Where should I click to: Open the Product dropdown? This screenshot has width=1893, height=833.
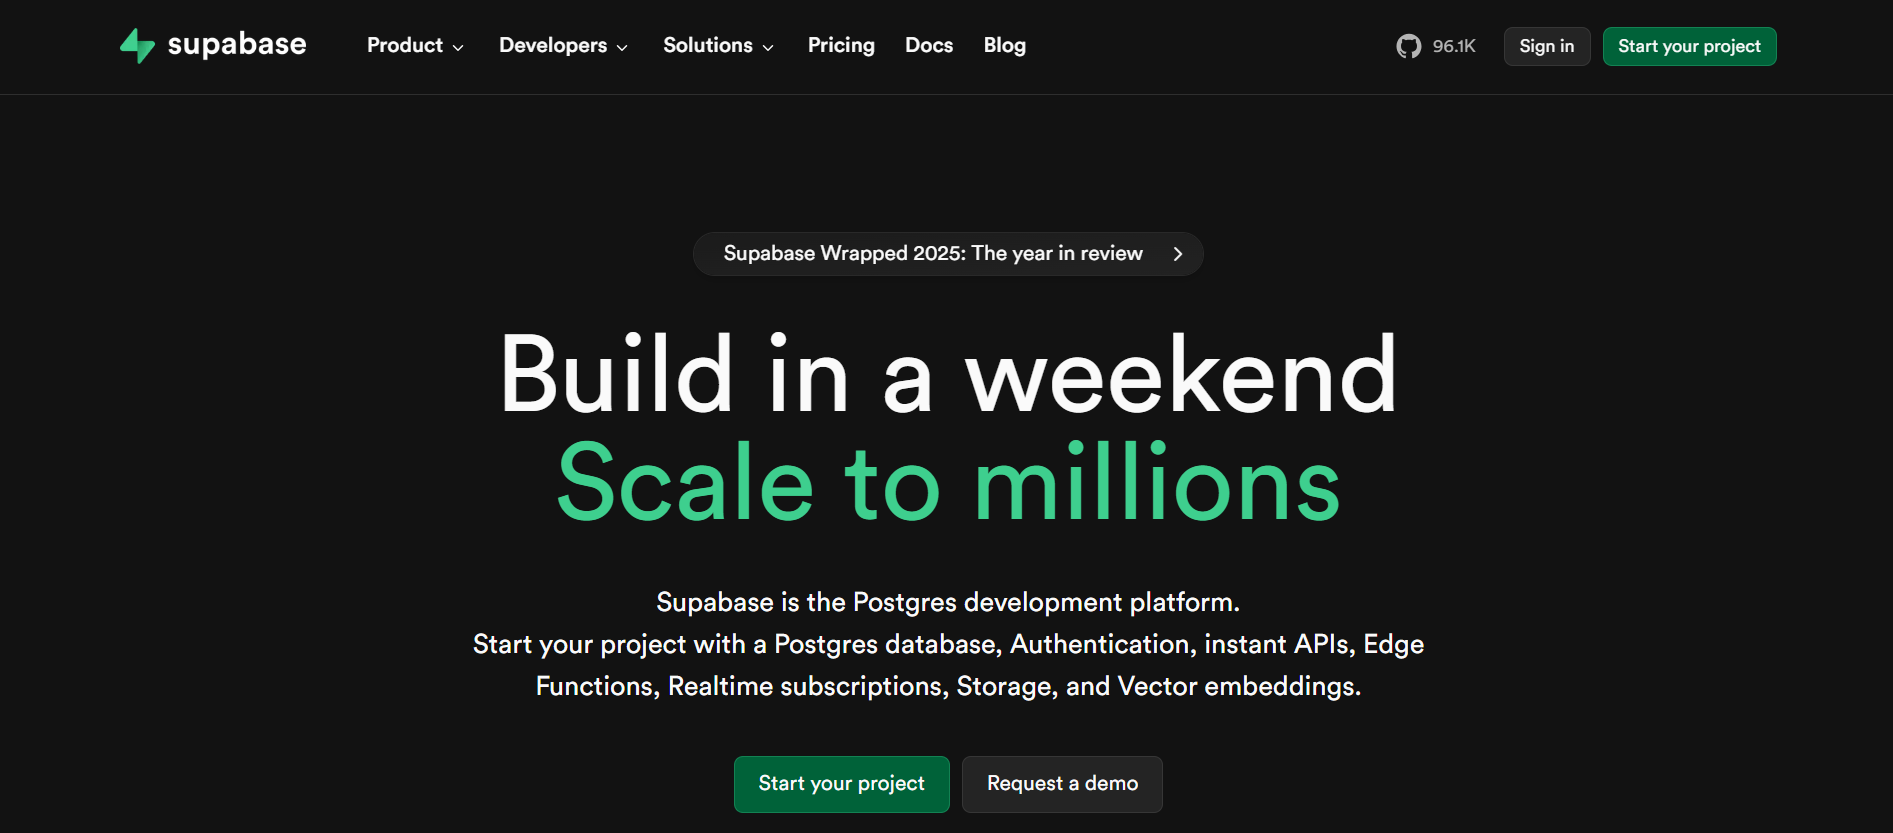[404, 45]
